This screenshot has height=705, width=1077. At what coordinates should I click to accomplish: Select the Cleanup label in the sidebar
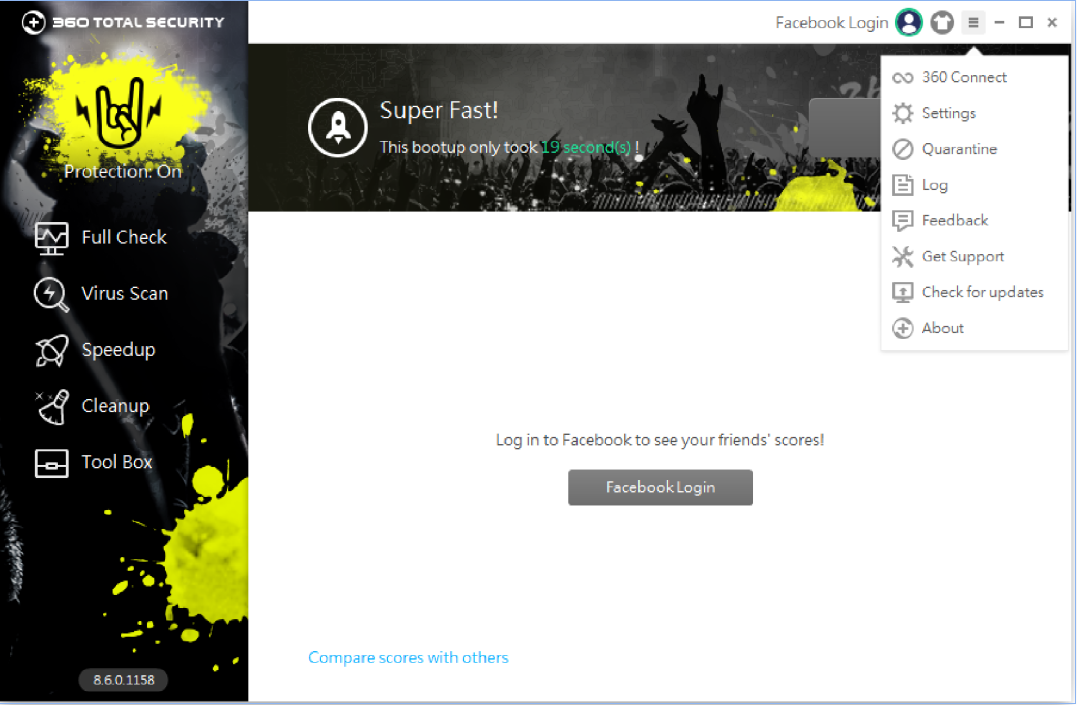tap(115, 407)
